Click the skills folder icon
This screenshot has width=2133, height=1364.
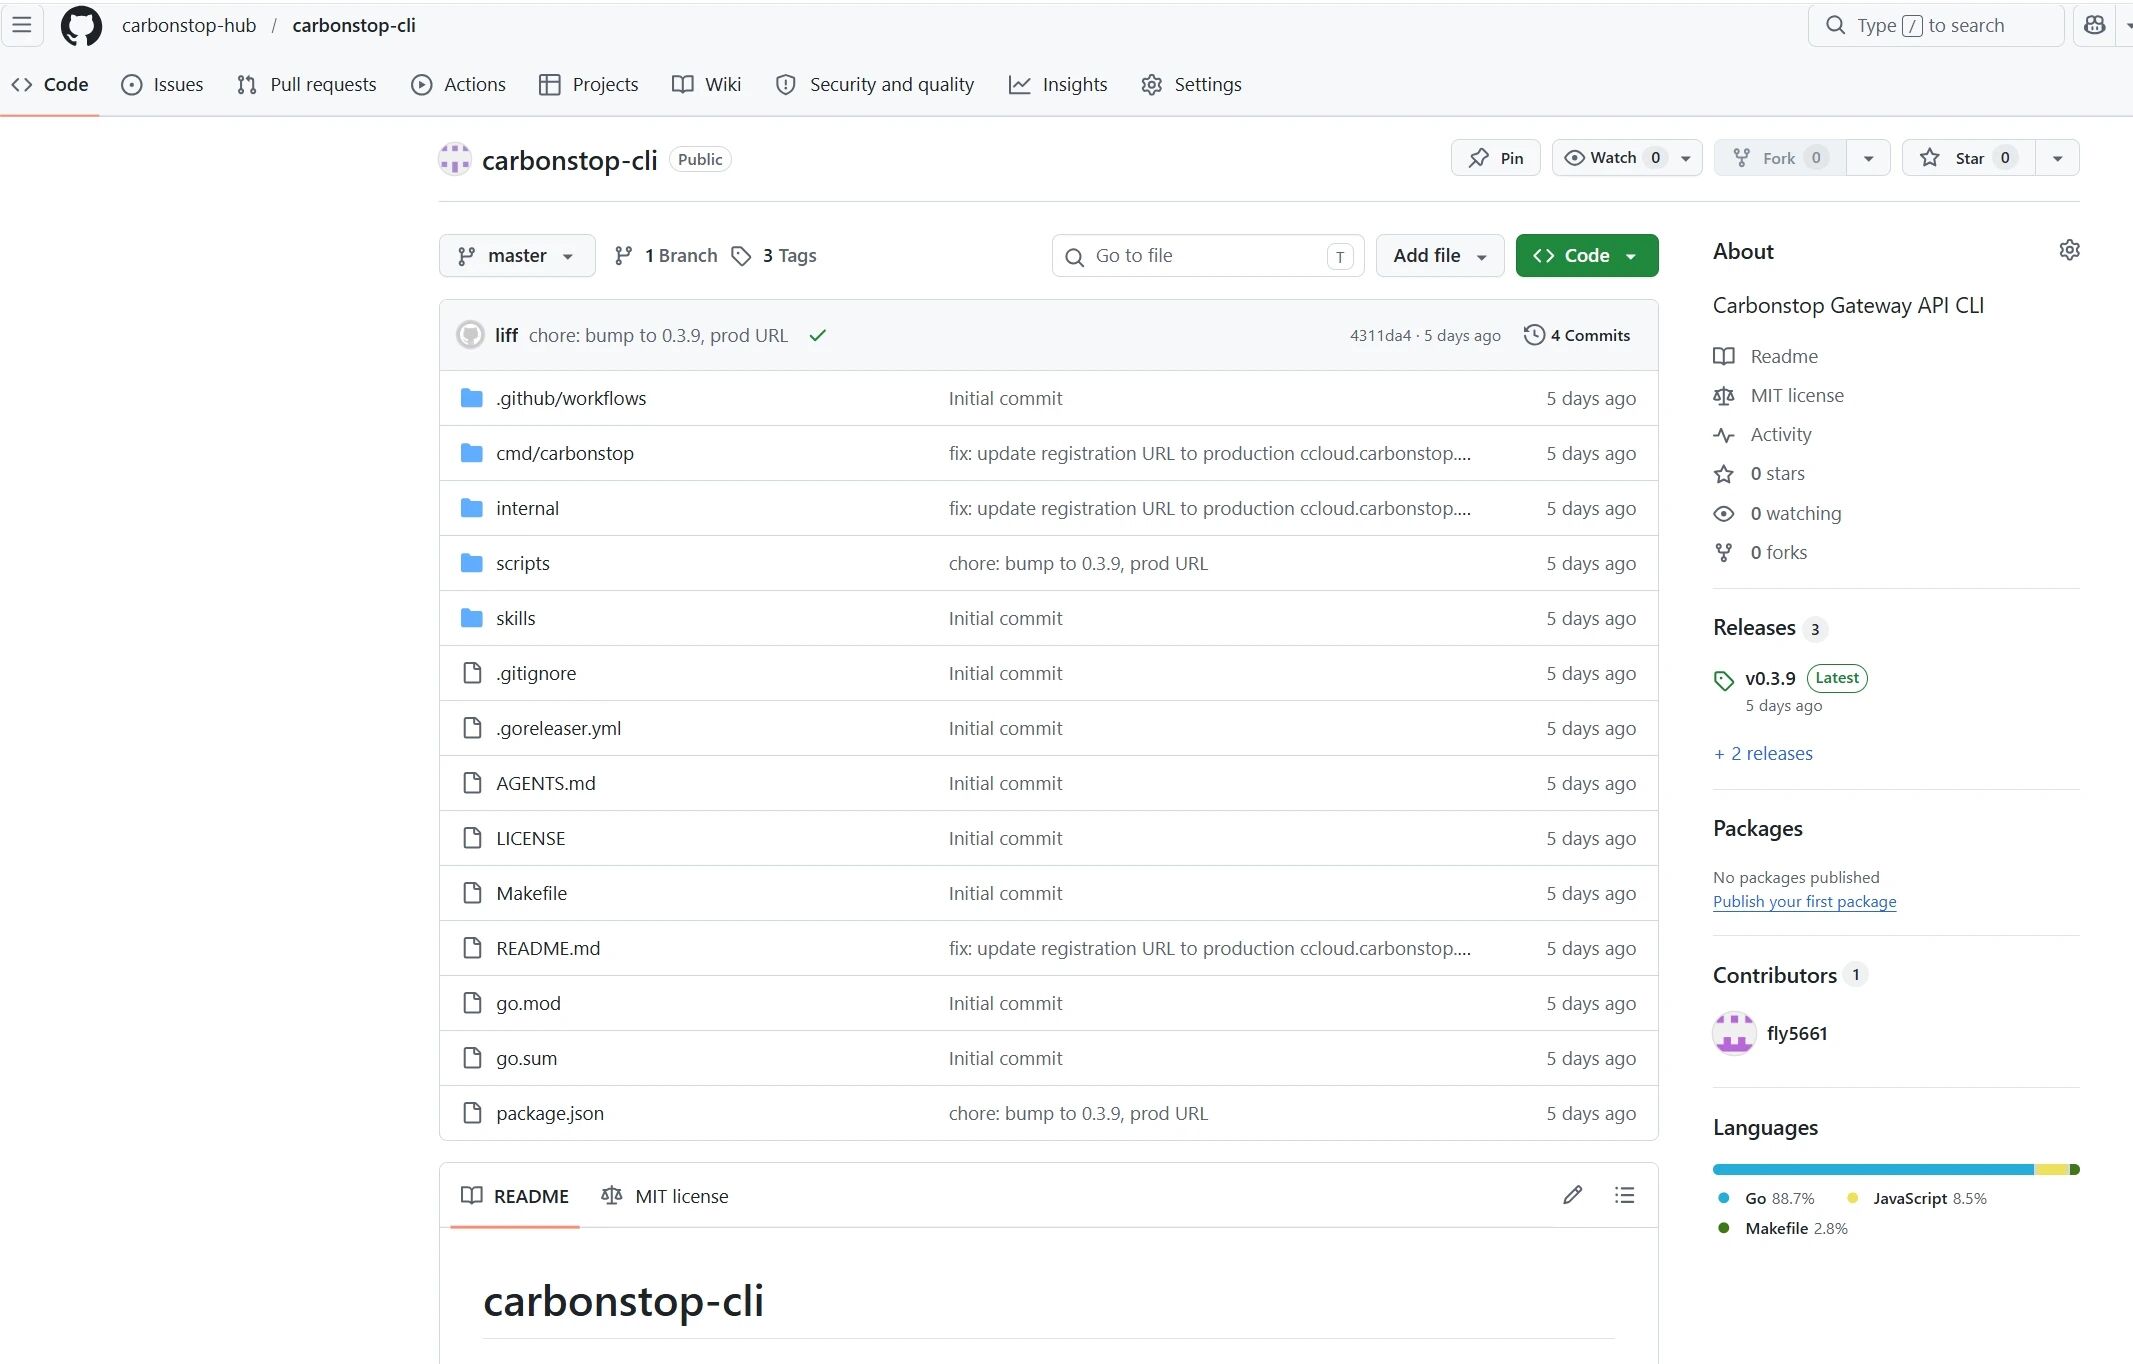coord(472,618)
